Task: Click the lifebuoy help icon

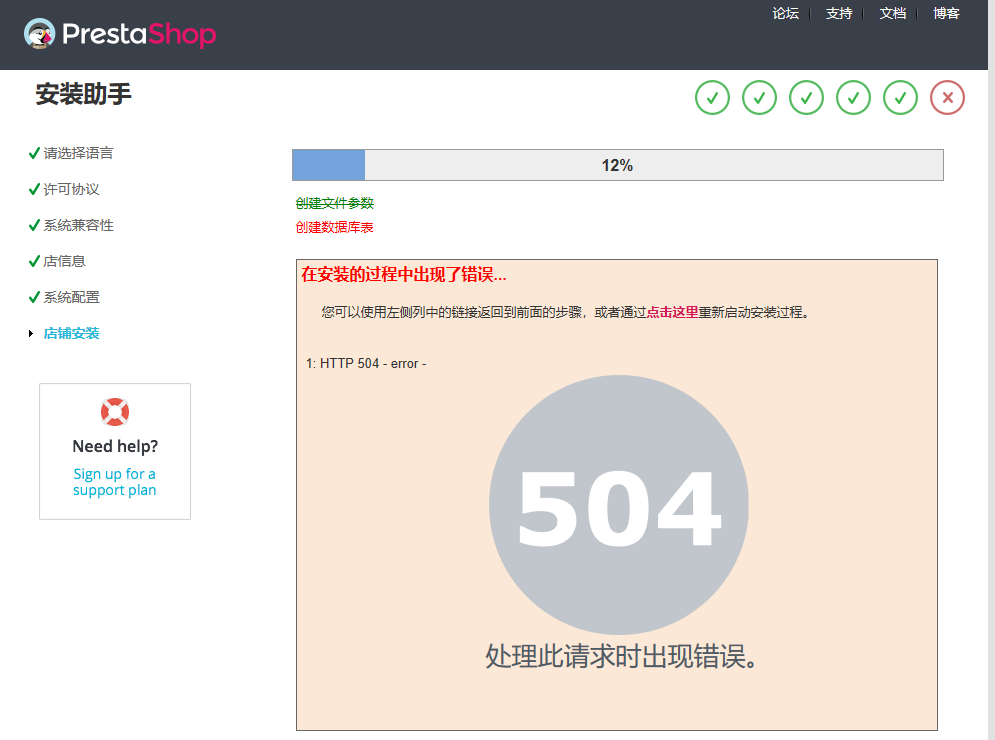Action: pos(114,411)
